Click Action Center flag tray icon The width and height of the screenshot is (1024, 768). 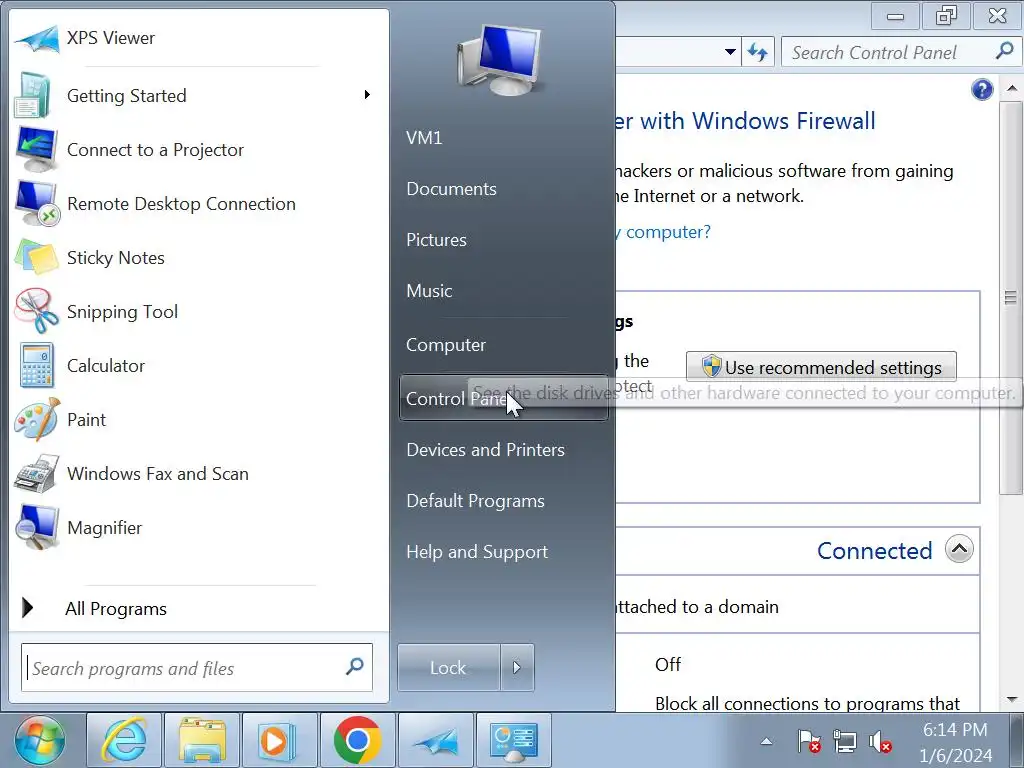pyautogui.click(x=809, y=742)
